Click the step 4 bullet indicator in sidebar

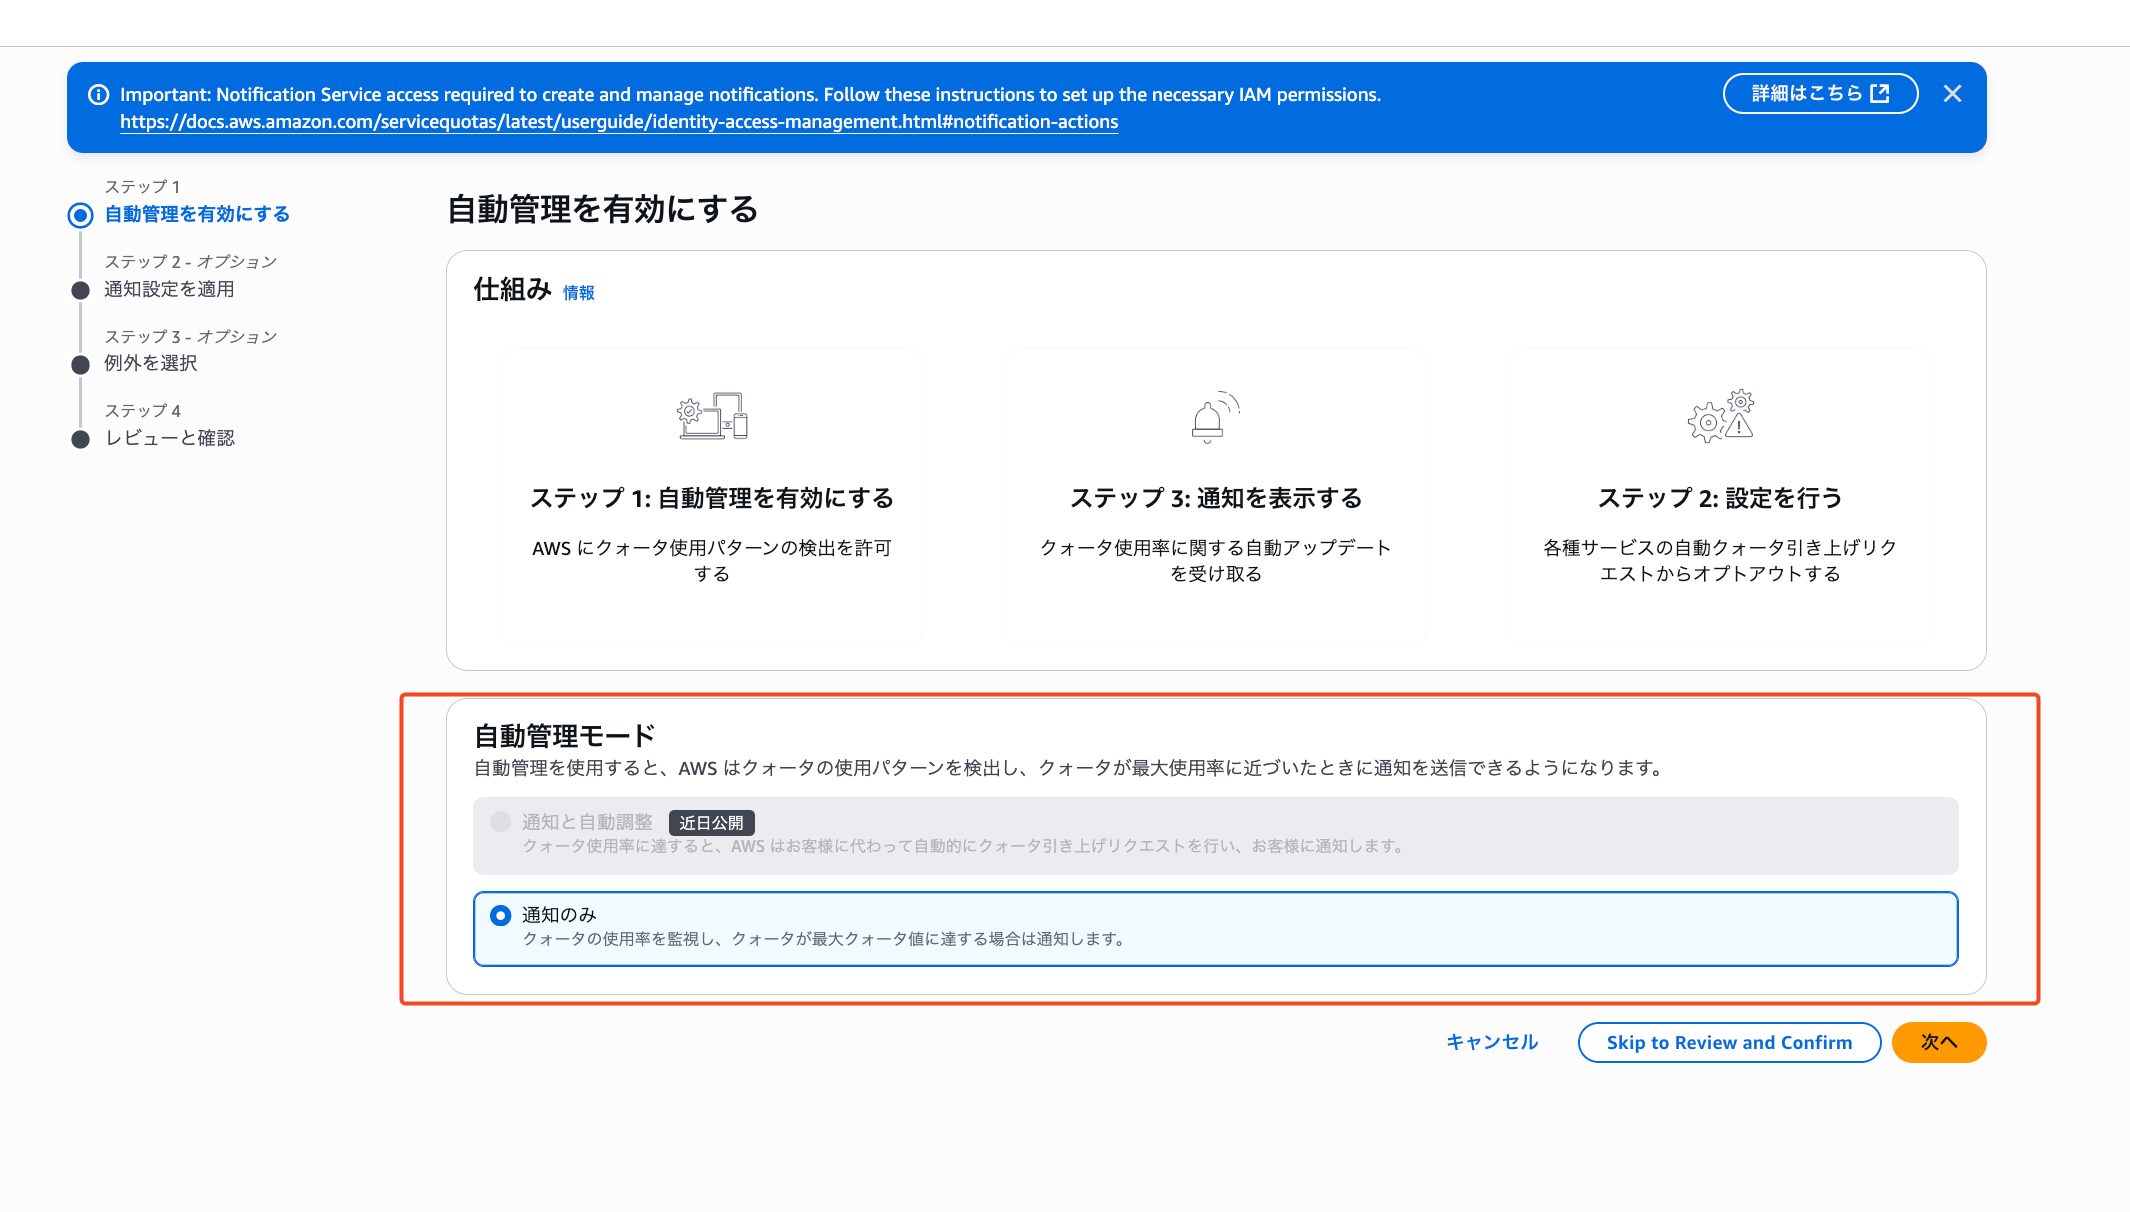tap(80, 439)
